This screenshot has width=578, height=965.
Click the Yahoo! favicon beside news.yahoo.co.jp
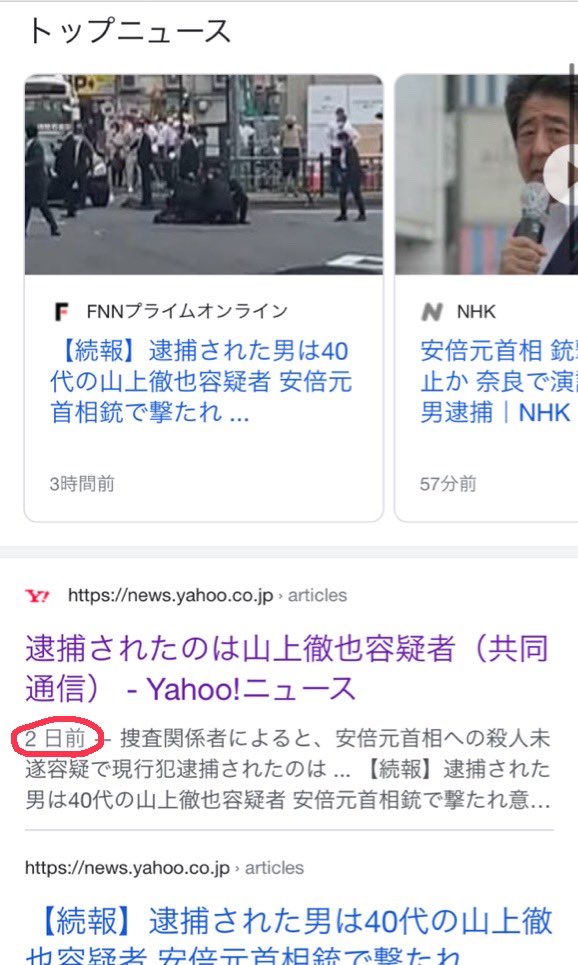(x=38, y=596)
